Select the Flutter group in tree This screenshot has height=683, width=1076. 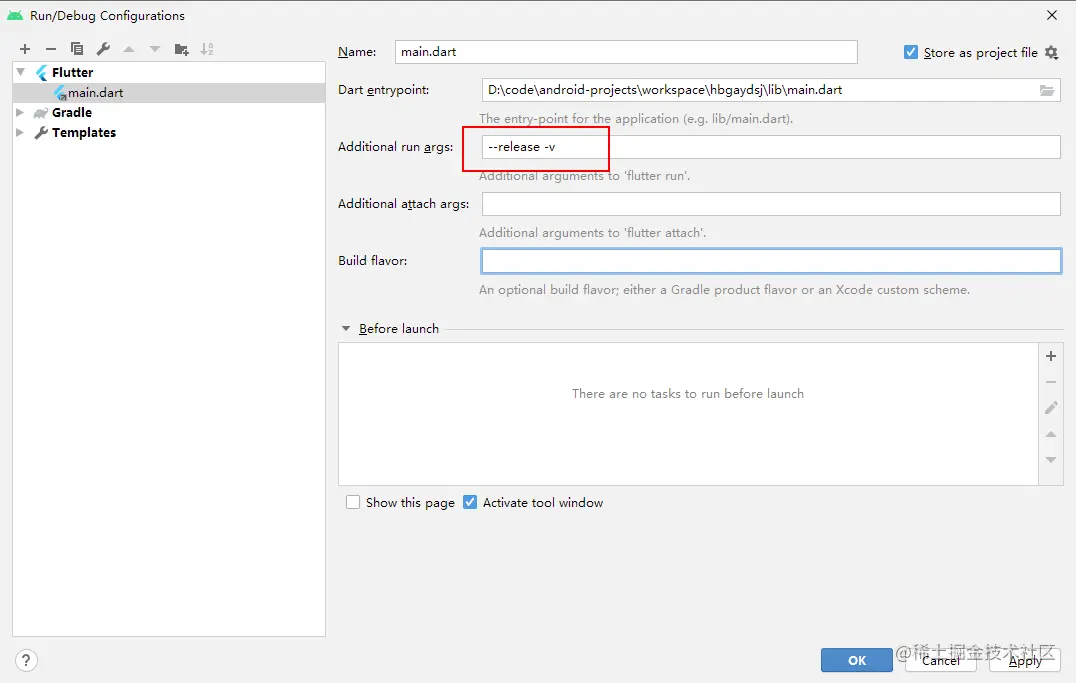coord(169,72)
